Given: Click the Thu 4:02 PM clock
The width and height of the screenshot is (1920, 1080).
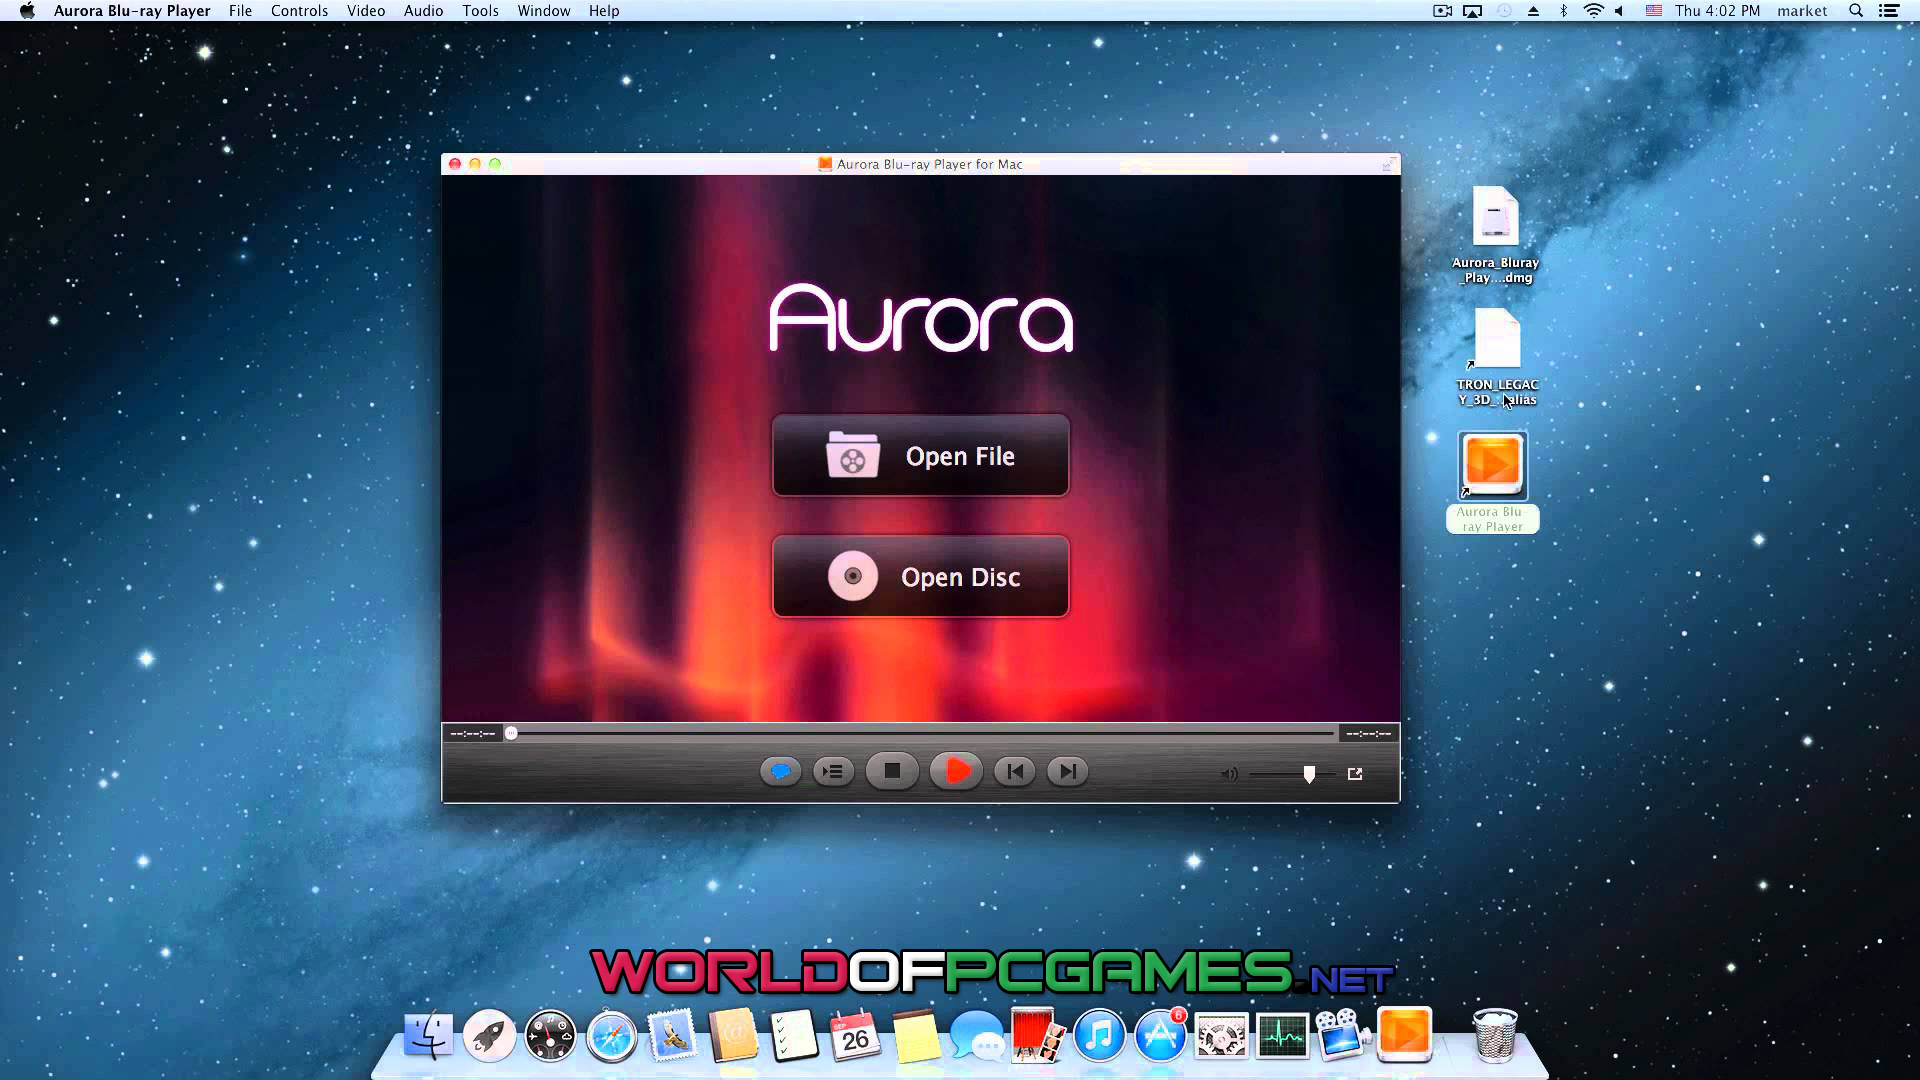Looking at the screenshot, I should tap(1717, 11).
